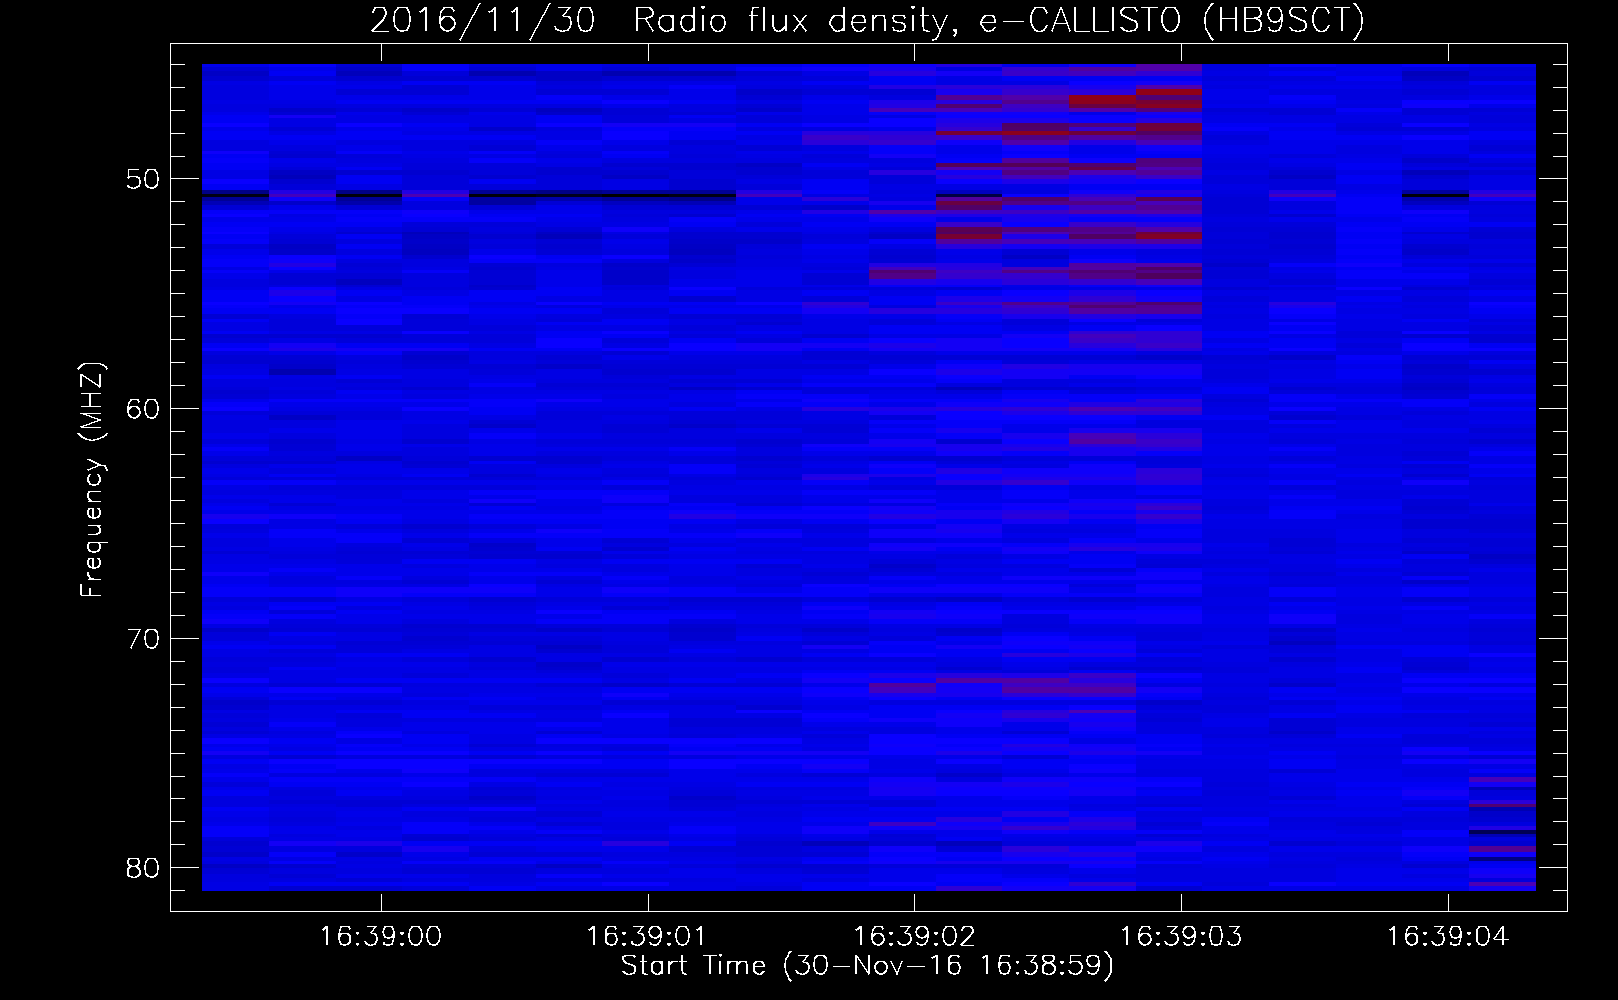
Task: Click the 16:39:03 time tick label
Action: click(1181, 936)
